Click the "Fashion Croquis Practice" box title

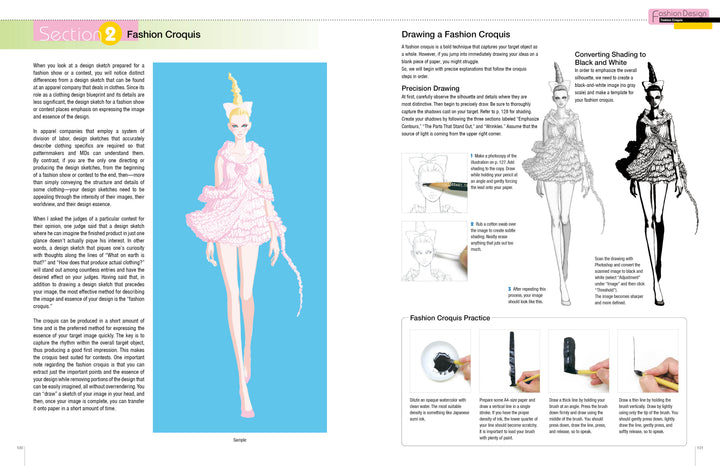tap(450, 318)
